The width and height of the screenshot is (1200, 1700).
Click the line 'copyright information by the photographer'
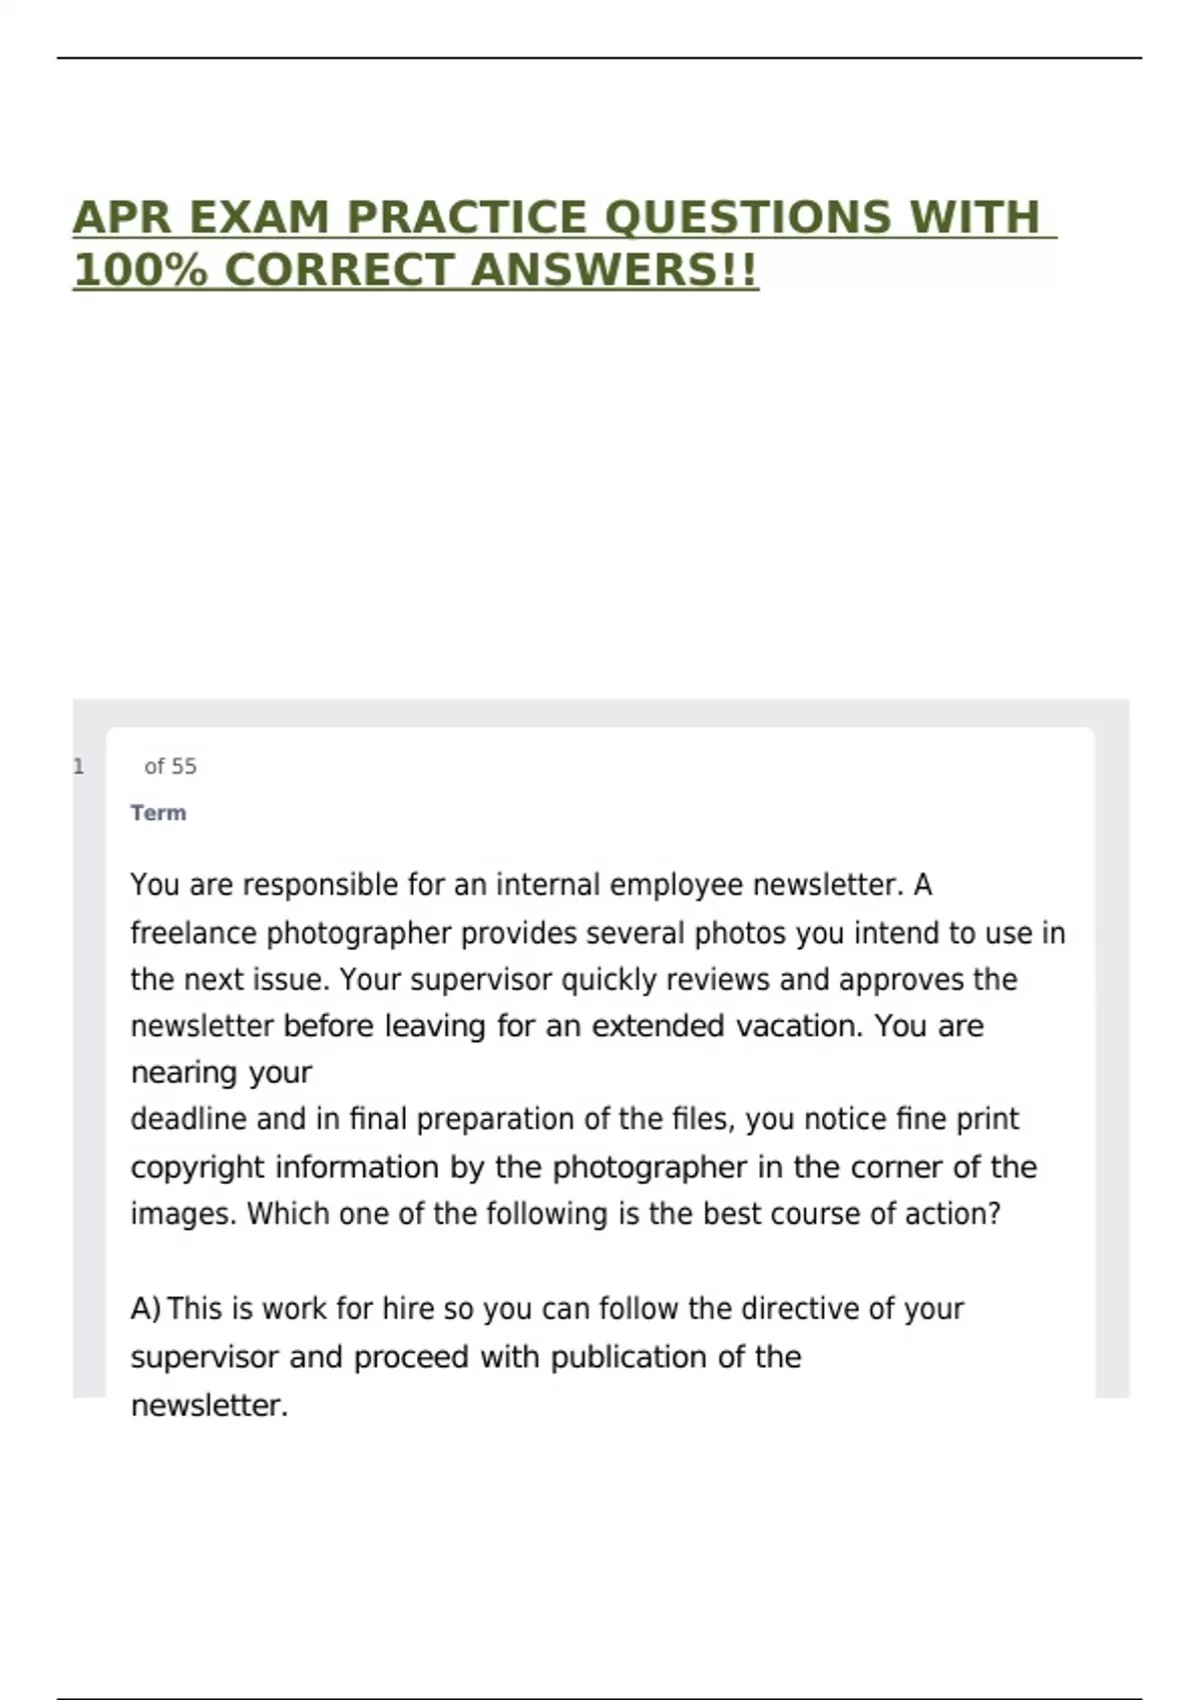tap(584, 1167)
